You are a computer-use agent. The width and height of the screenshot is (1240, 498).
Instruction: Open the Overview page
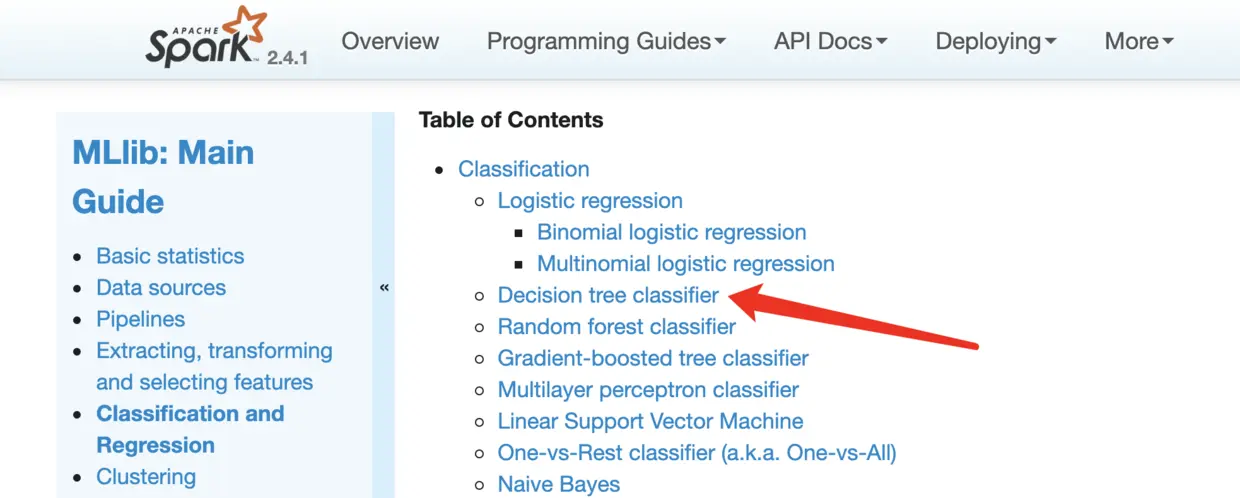[390, 41]
